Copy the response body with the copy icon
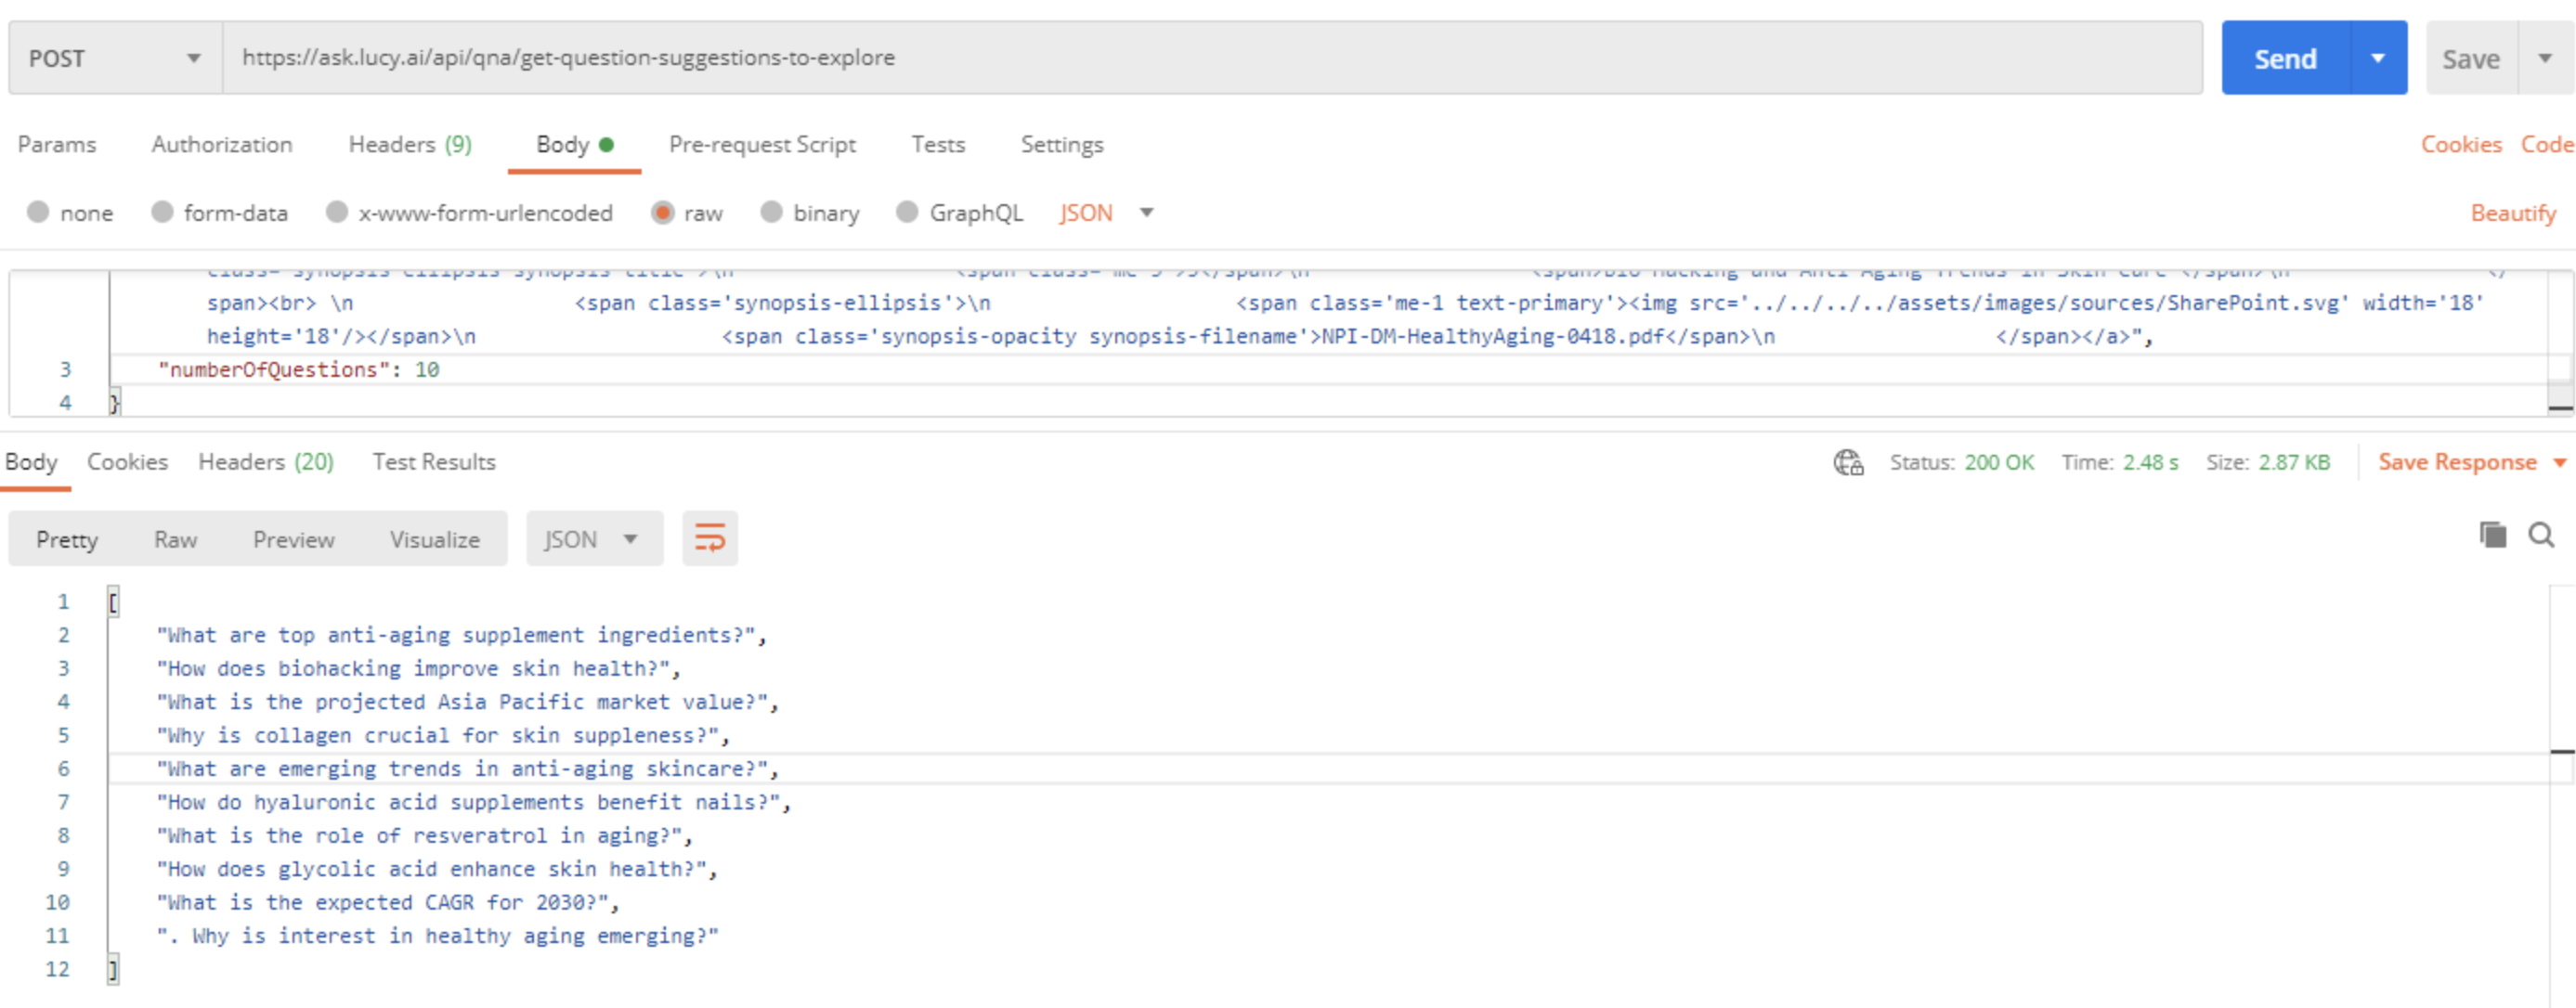The height and width of the screenshot is (1008, 2576). (x=2492, y=535)
